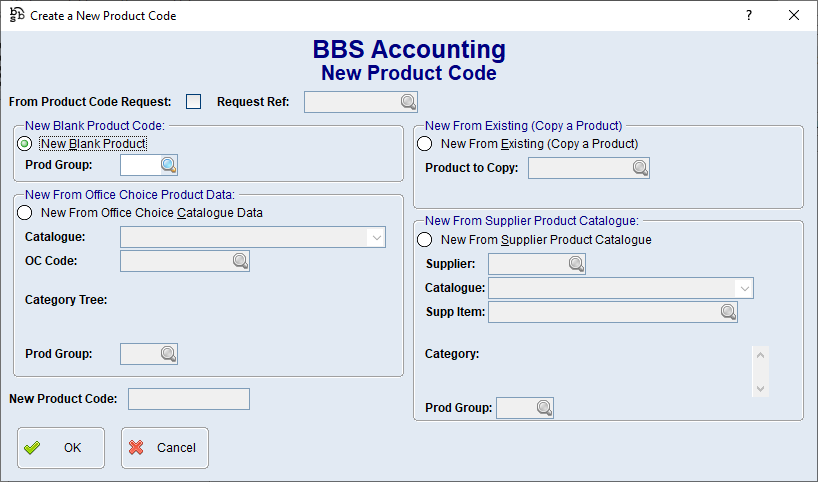Click the Supplier lookup magnifier icon
This screenshot has height=482, width=818.
(x=576, y=264)
